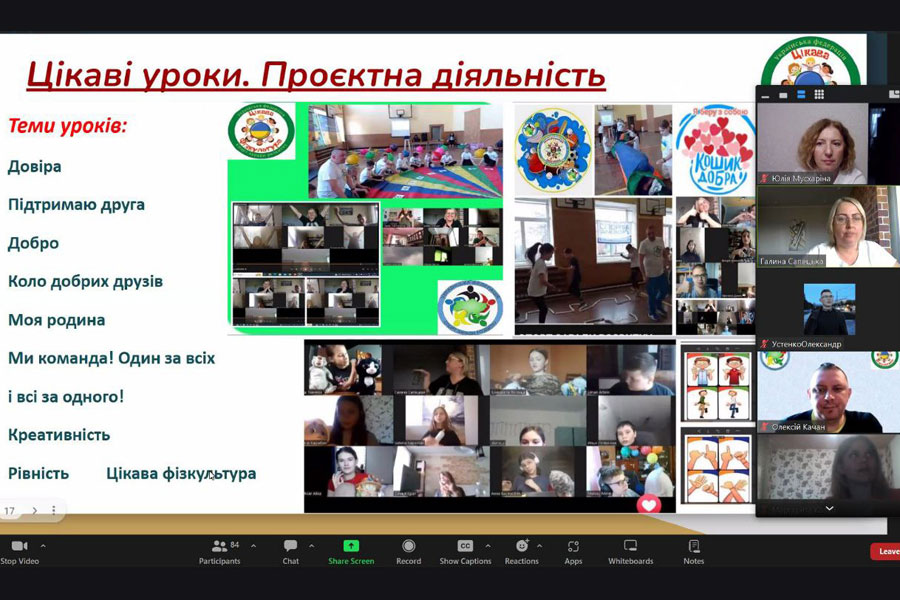Viewport: 900px width, 600px height.
Task: Click the topic Коло добрих друзів
Action: [86, 282]
